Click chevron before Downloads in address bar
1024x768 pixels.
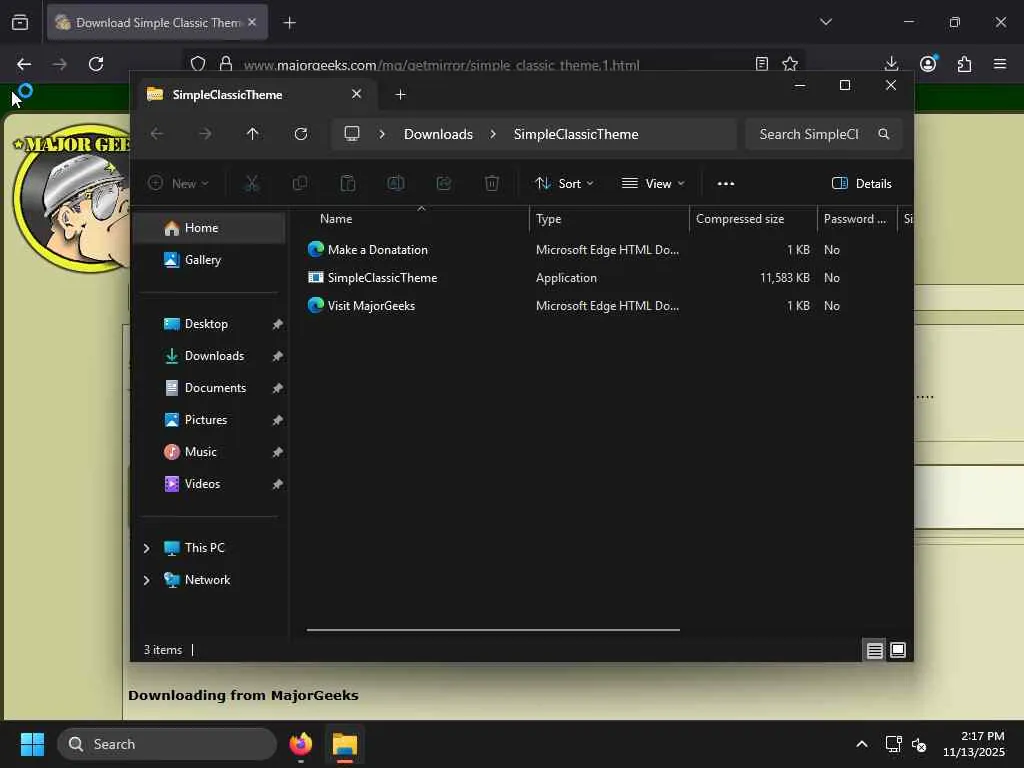382,134
